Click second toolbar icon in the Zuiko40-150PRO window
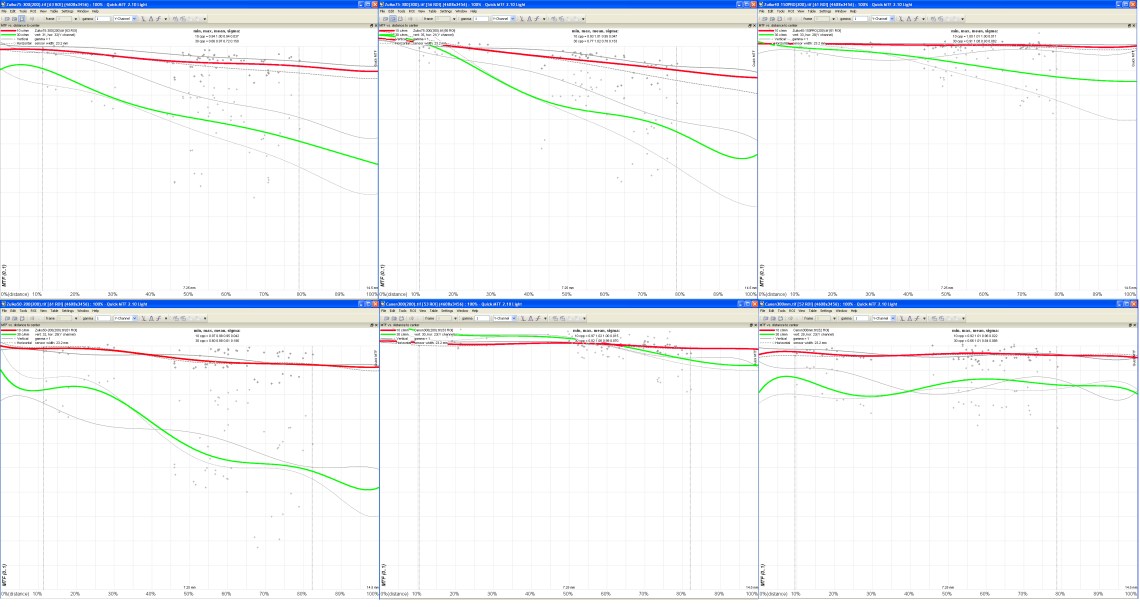Screen dimensions: 1140x607 coord(771,18)
